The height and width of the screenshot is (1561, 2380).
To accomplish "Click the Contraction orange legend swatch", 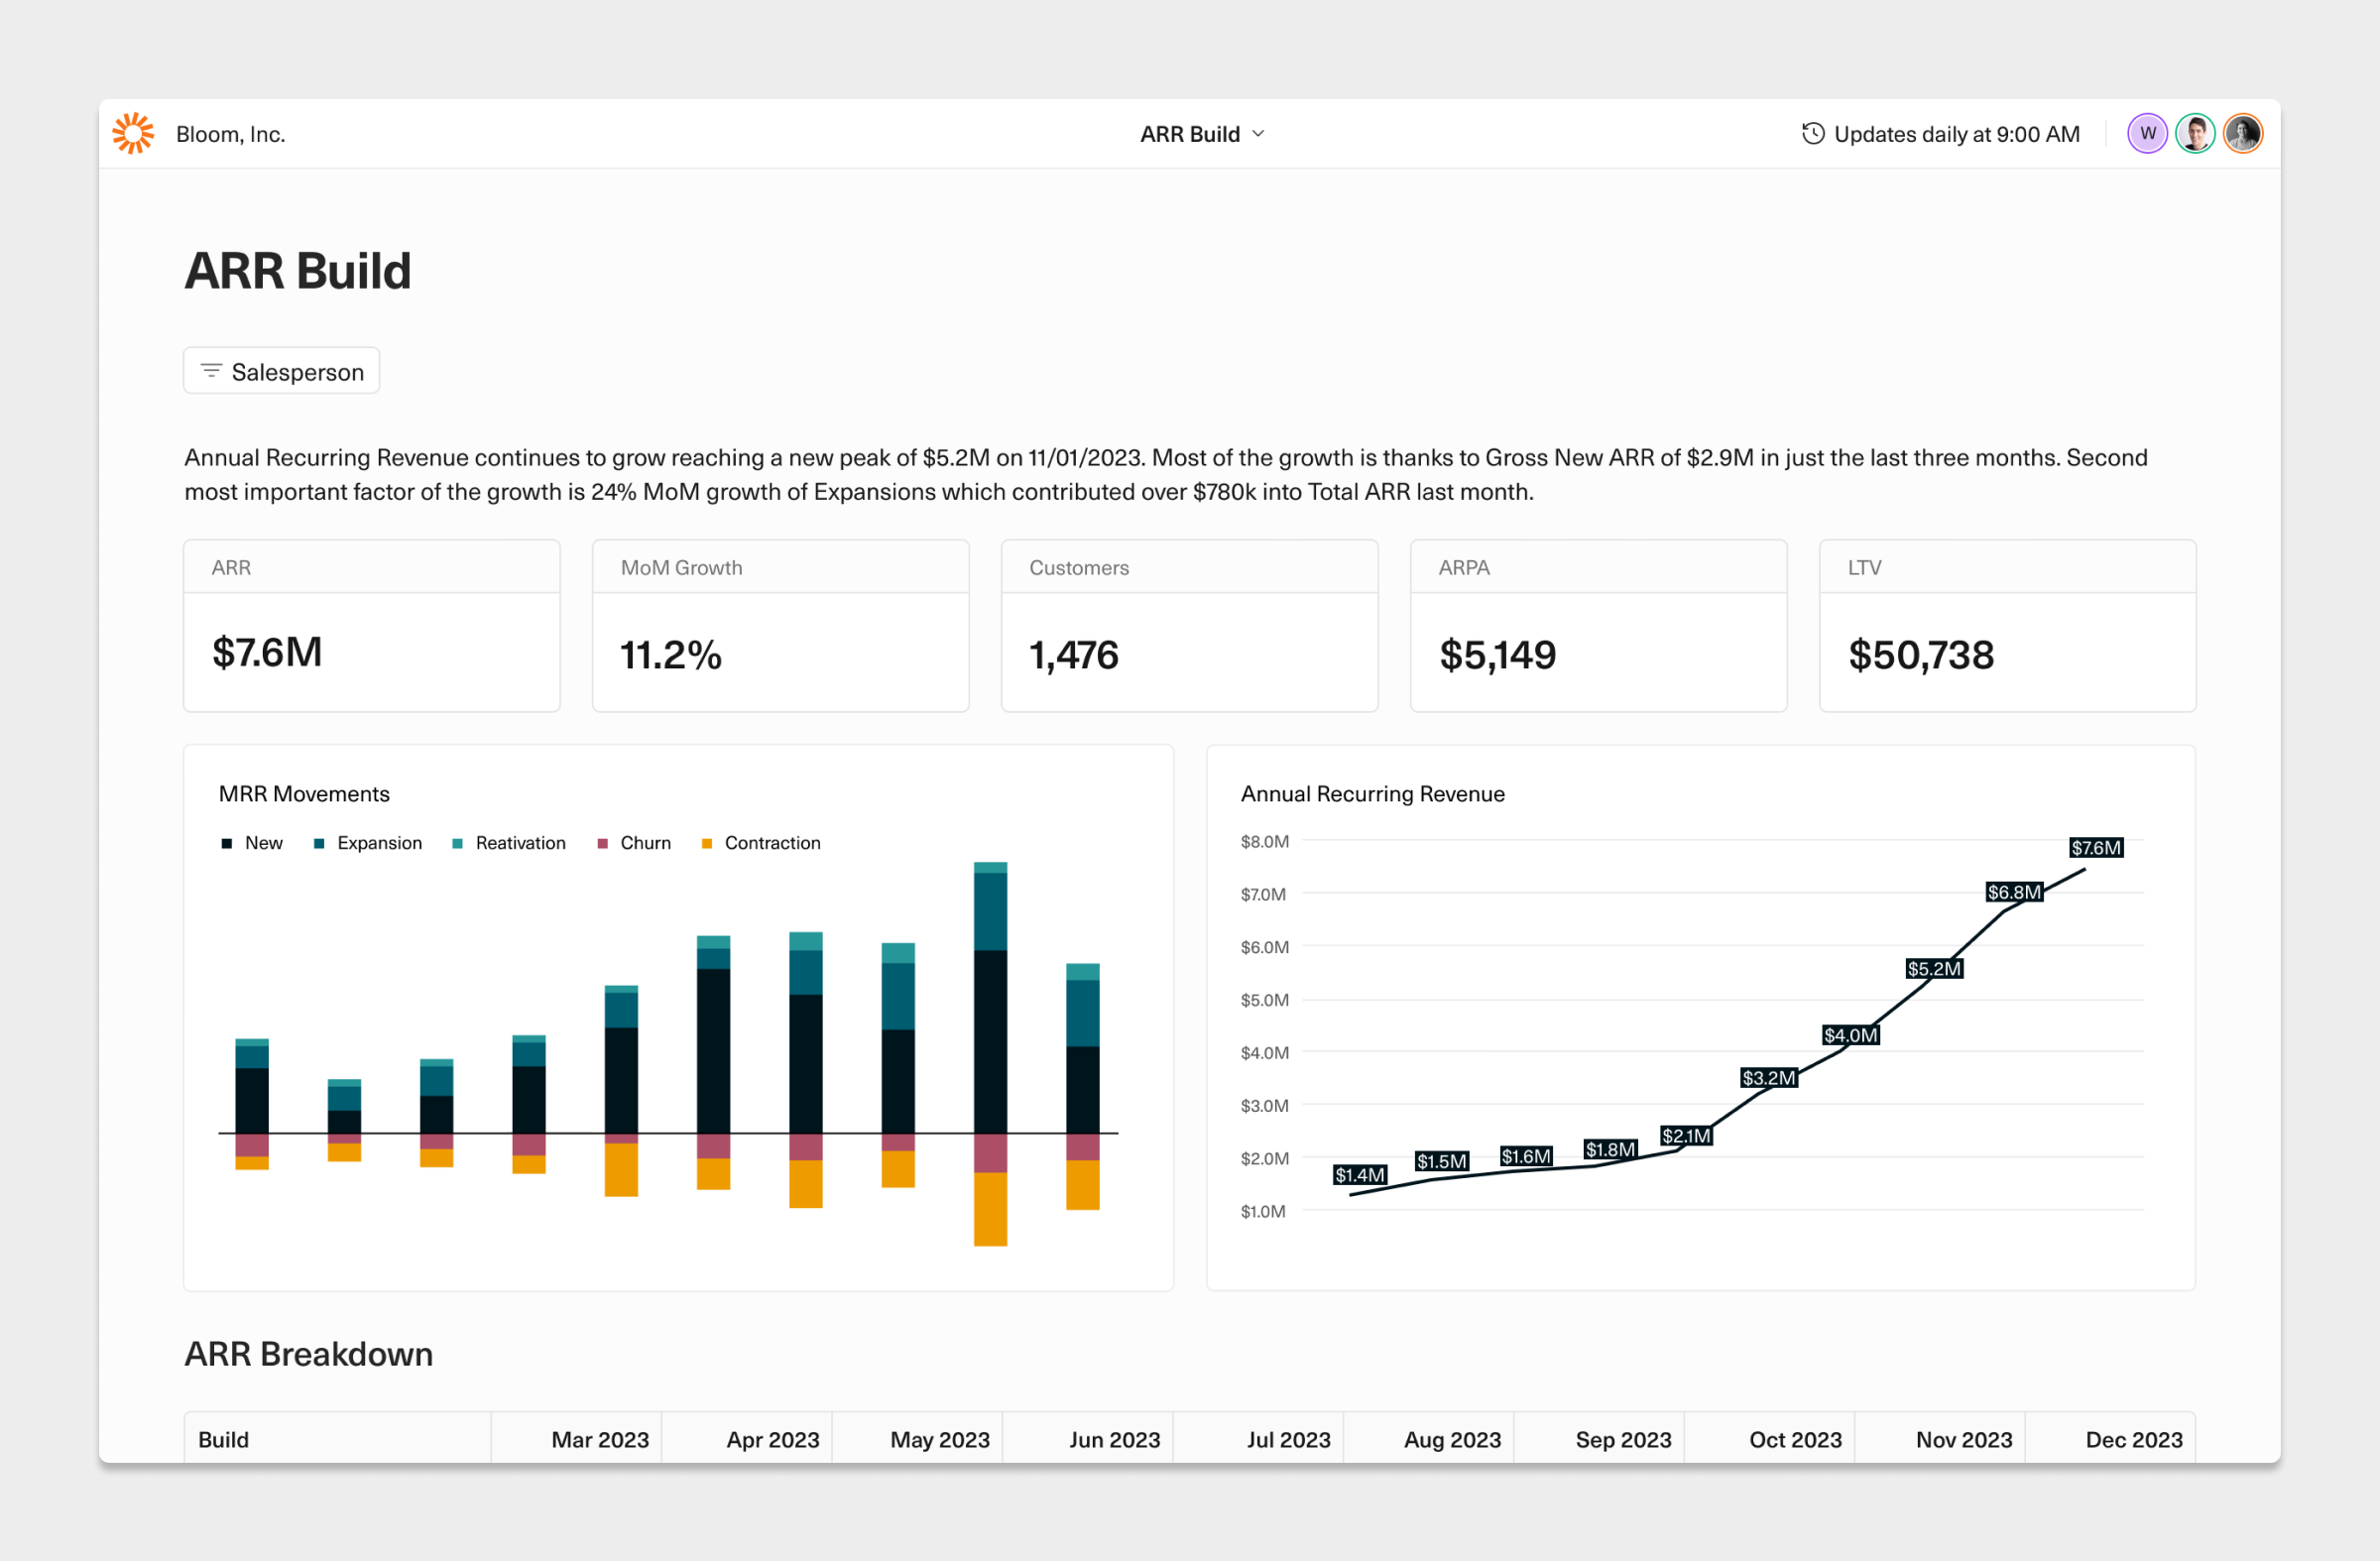I will coord(707,843).
